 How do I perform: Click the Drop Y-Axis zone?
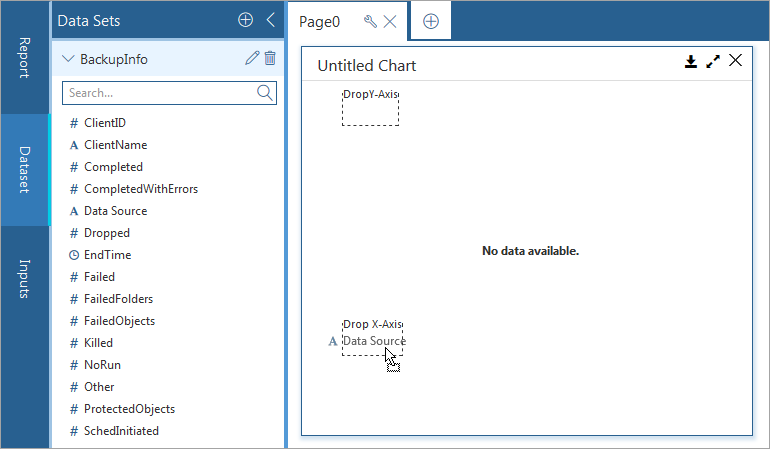click(370, 107)
